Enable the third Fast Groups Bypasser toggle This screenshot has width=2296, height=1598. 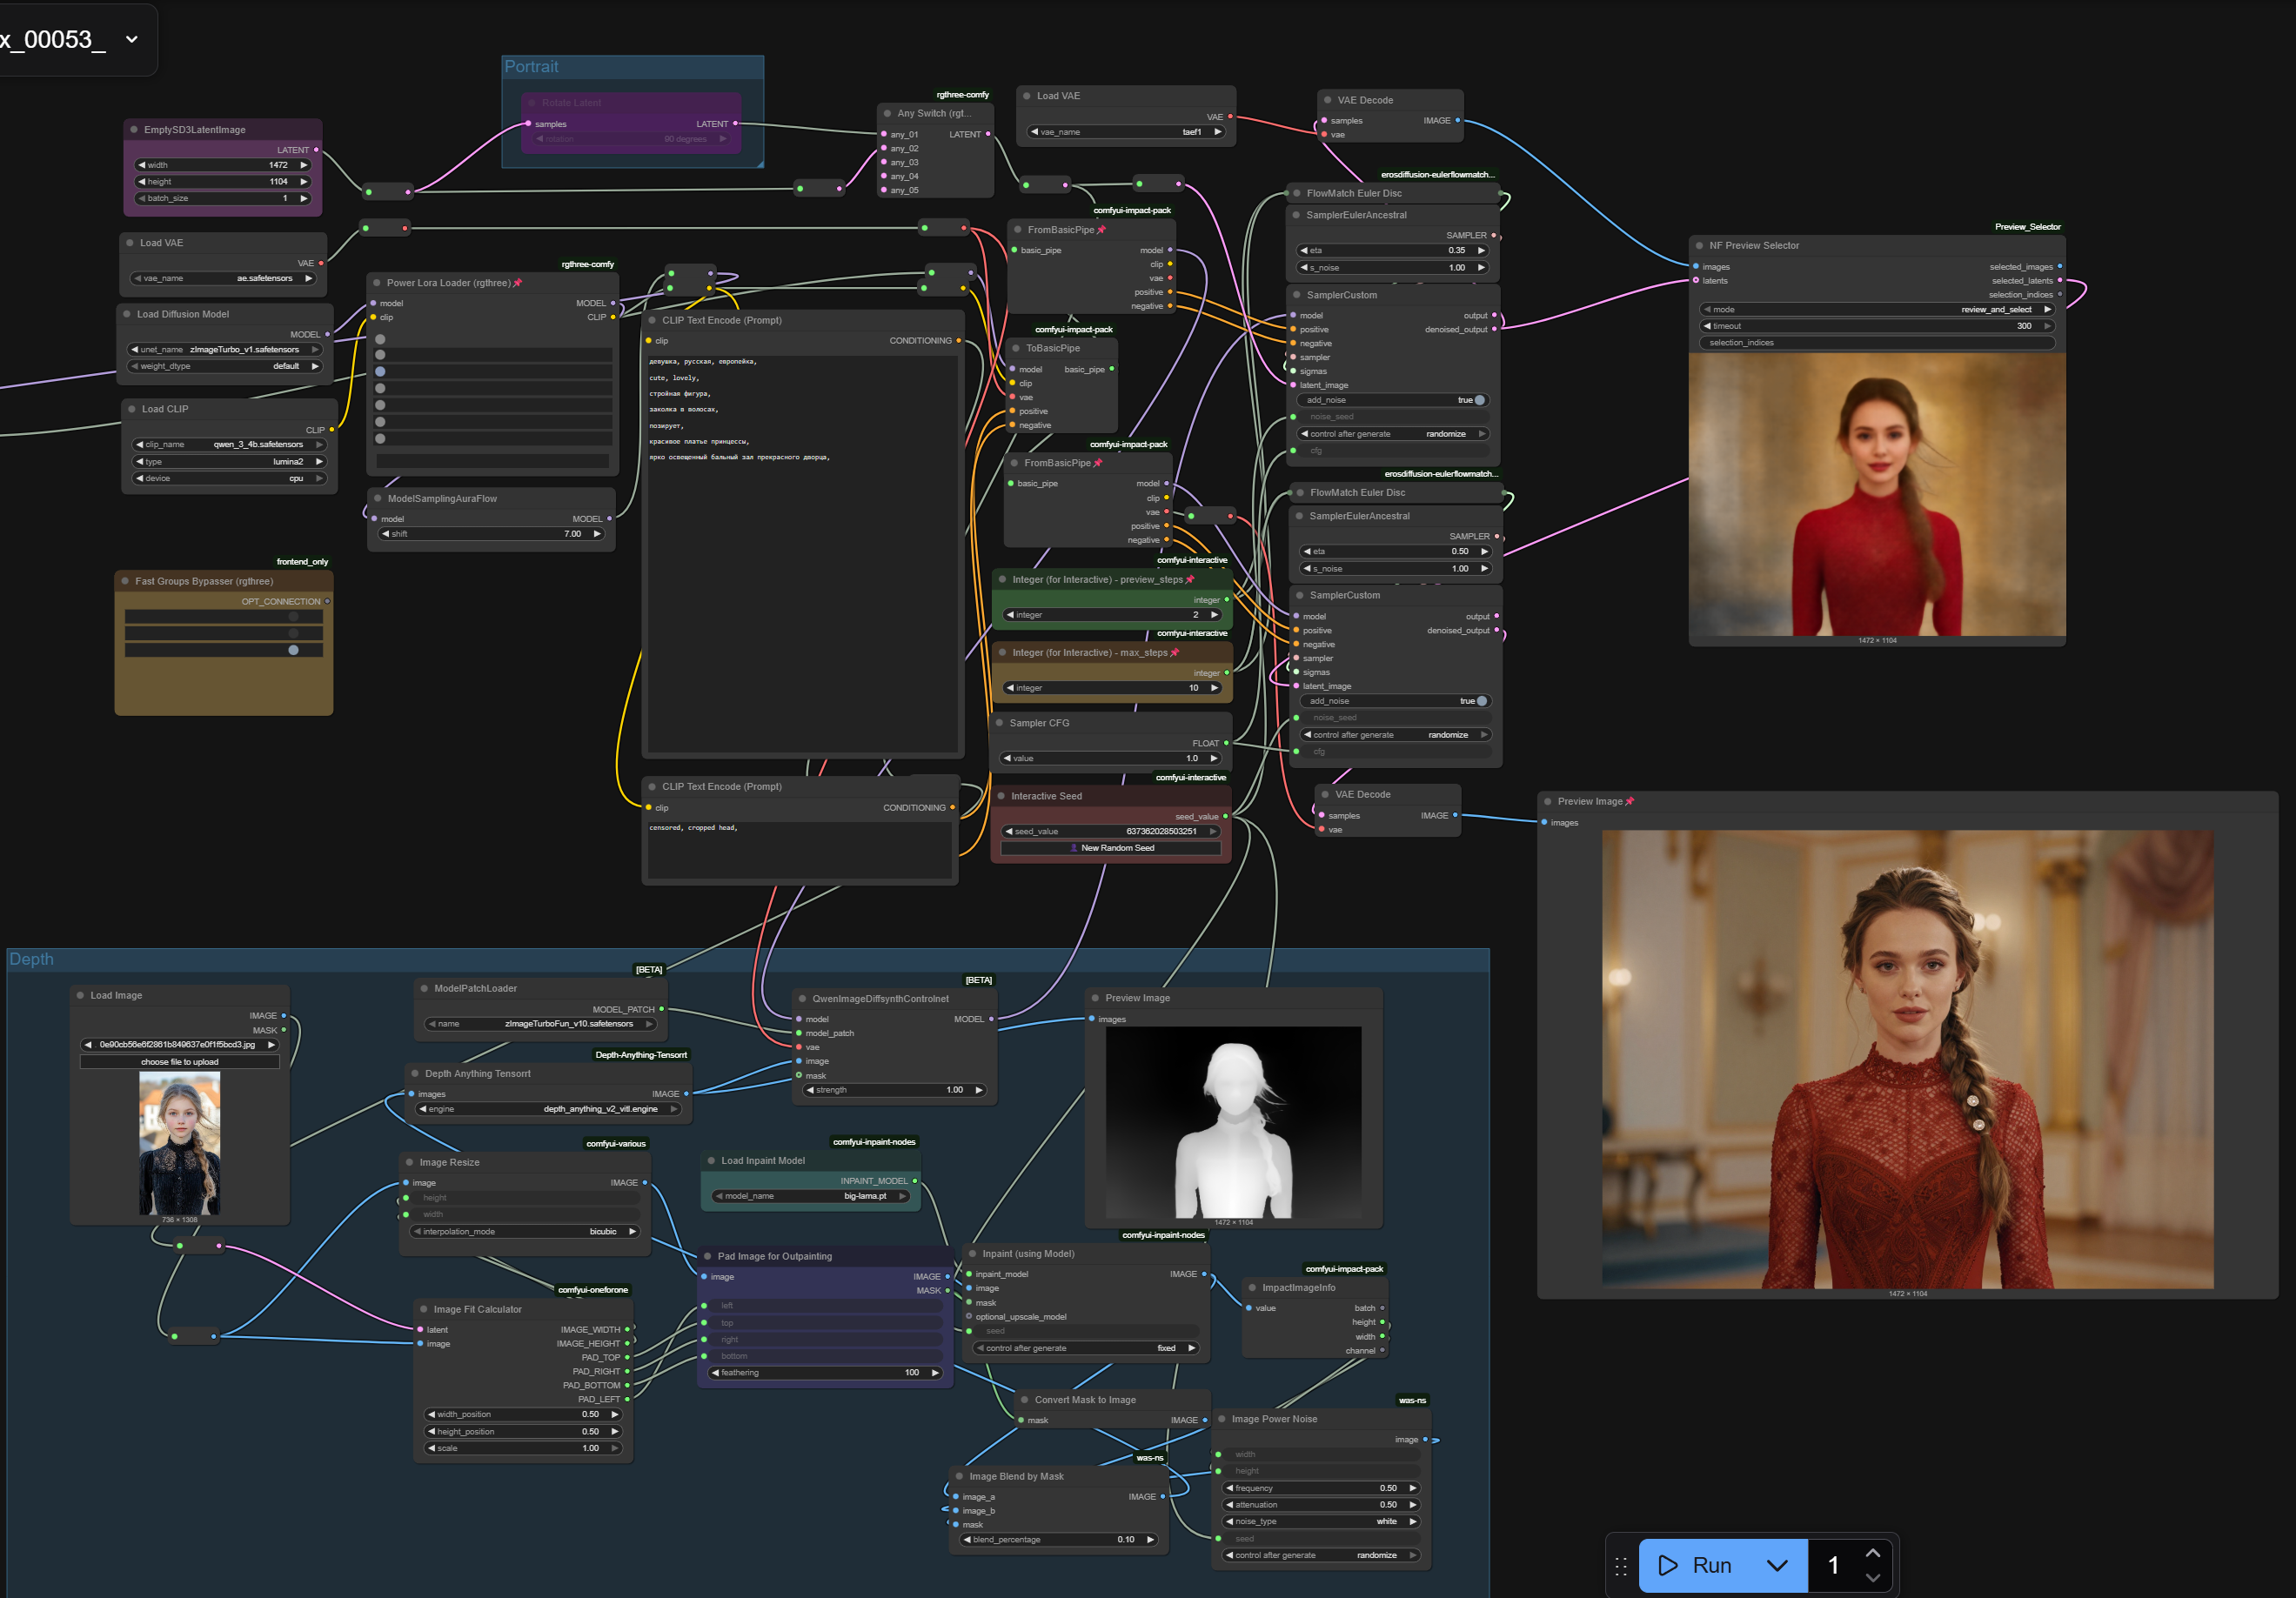pyautogui.click(x=293, y=650)
